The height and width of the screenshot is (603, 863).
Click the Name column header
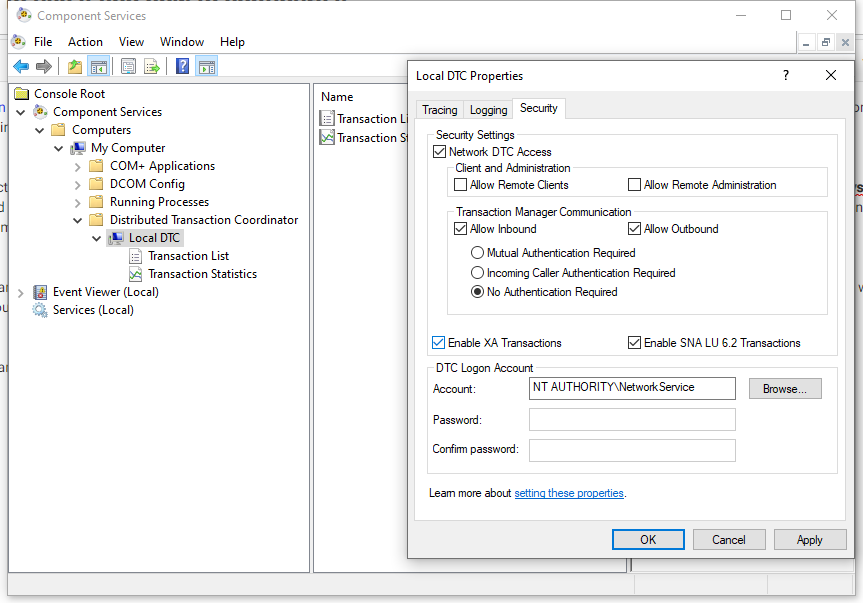coord(337,97)
